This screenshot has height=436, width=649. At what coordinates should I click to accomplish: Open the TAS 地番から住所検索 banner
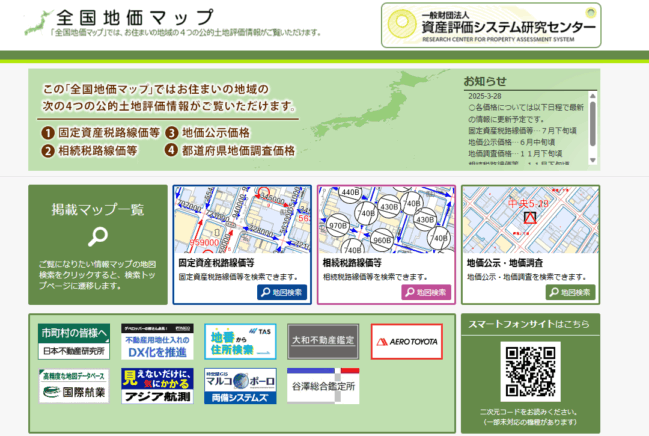pyautogui.click(x=240, y=342)
